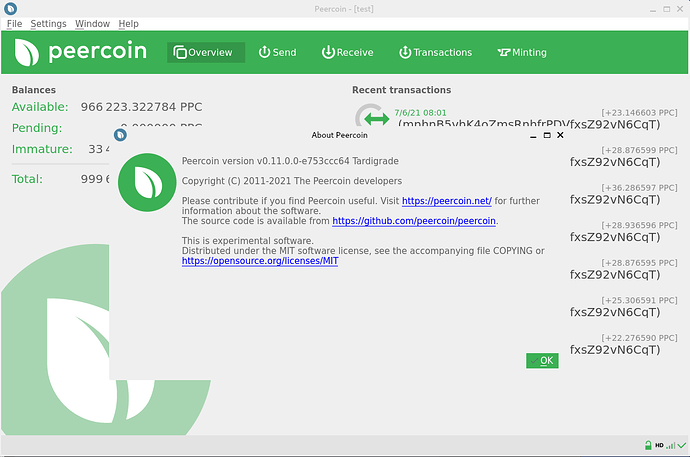Minimize the About Peercoin dialog
The width and height of the screenshot is (690, 457).
(533, 135)
